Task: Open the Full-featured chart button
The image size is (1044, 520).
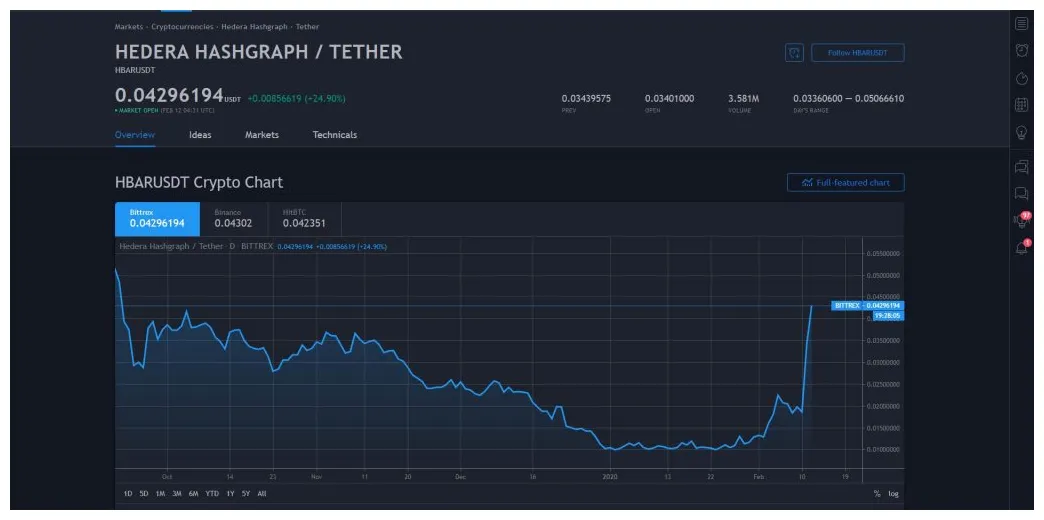Action: point(845,183)
